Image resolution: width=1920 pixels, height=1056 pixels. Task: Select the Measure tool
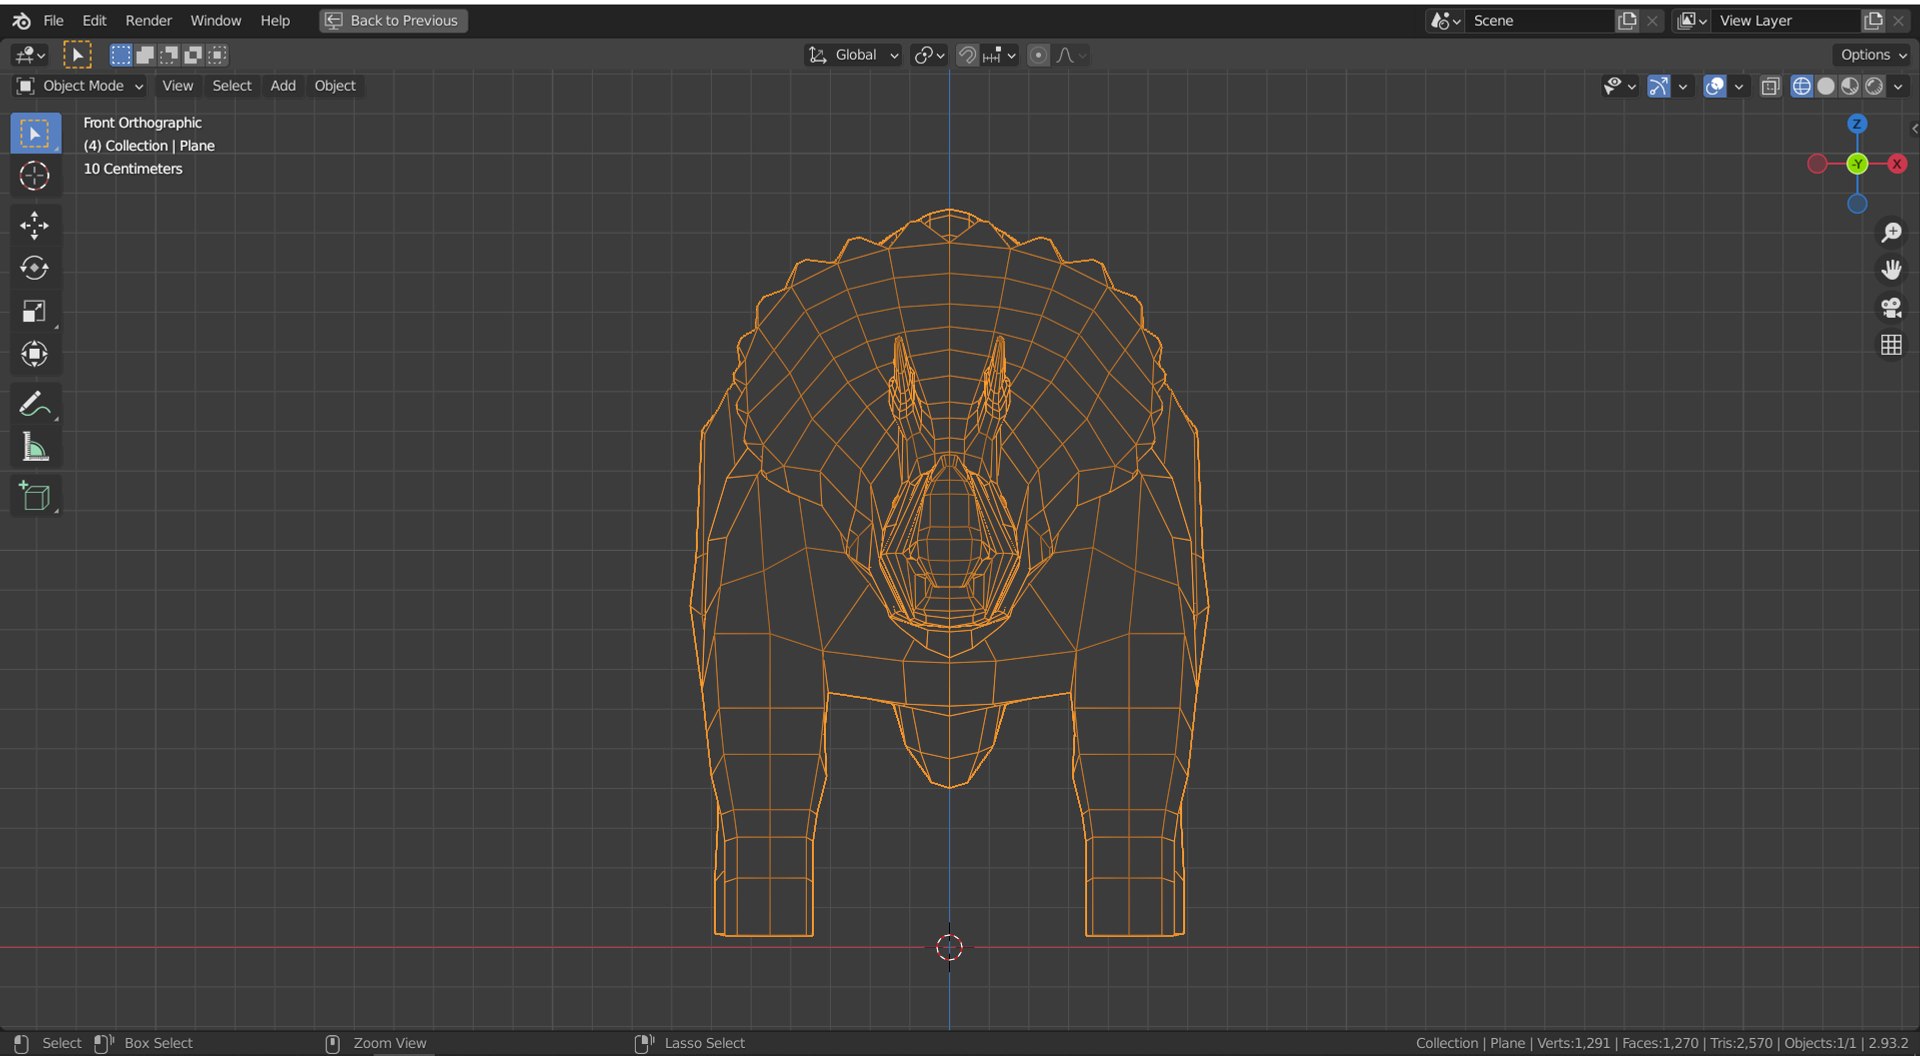coord(34,447)
